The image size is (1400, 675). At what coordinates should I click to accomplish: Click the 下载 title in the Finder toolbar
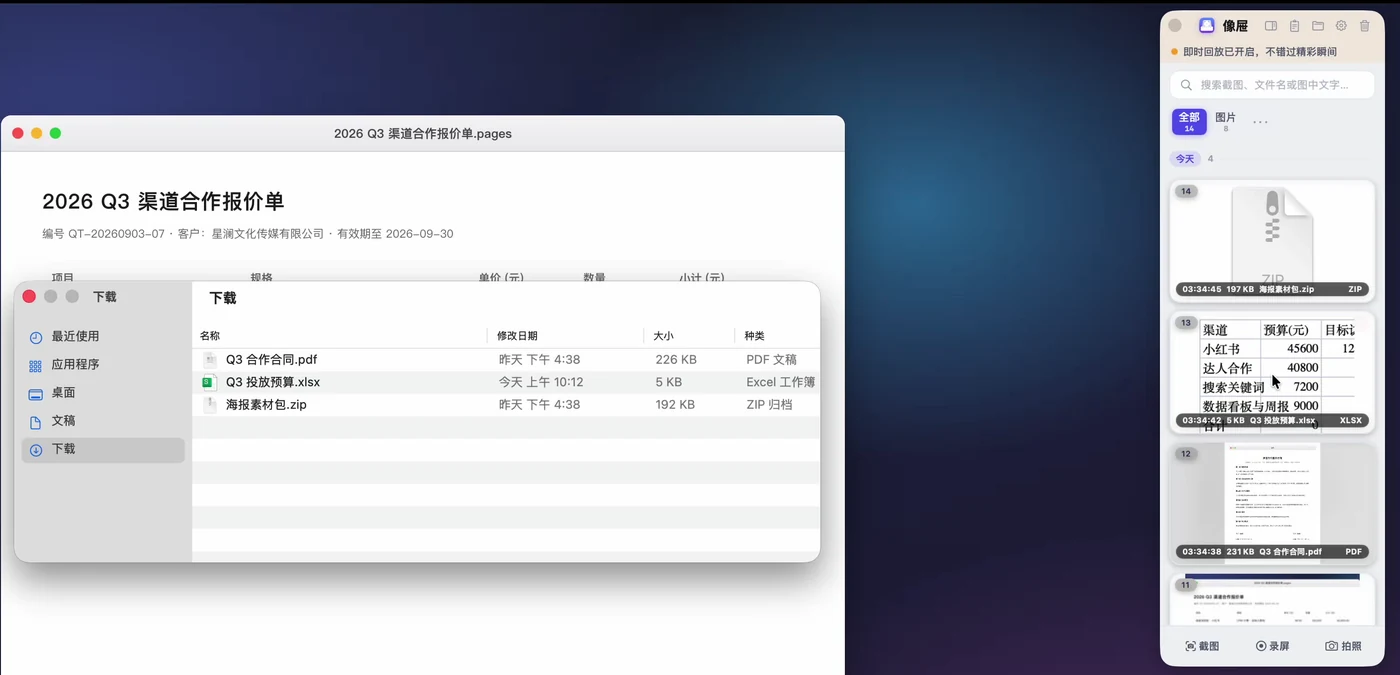pyautogui.click(x=223, y=298)
